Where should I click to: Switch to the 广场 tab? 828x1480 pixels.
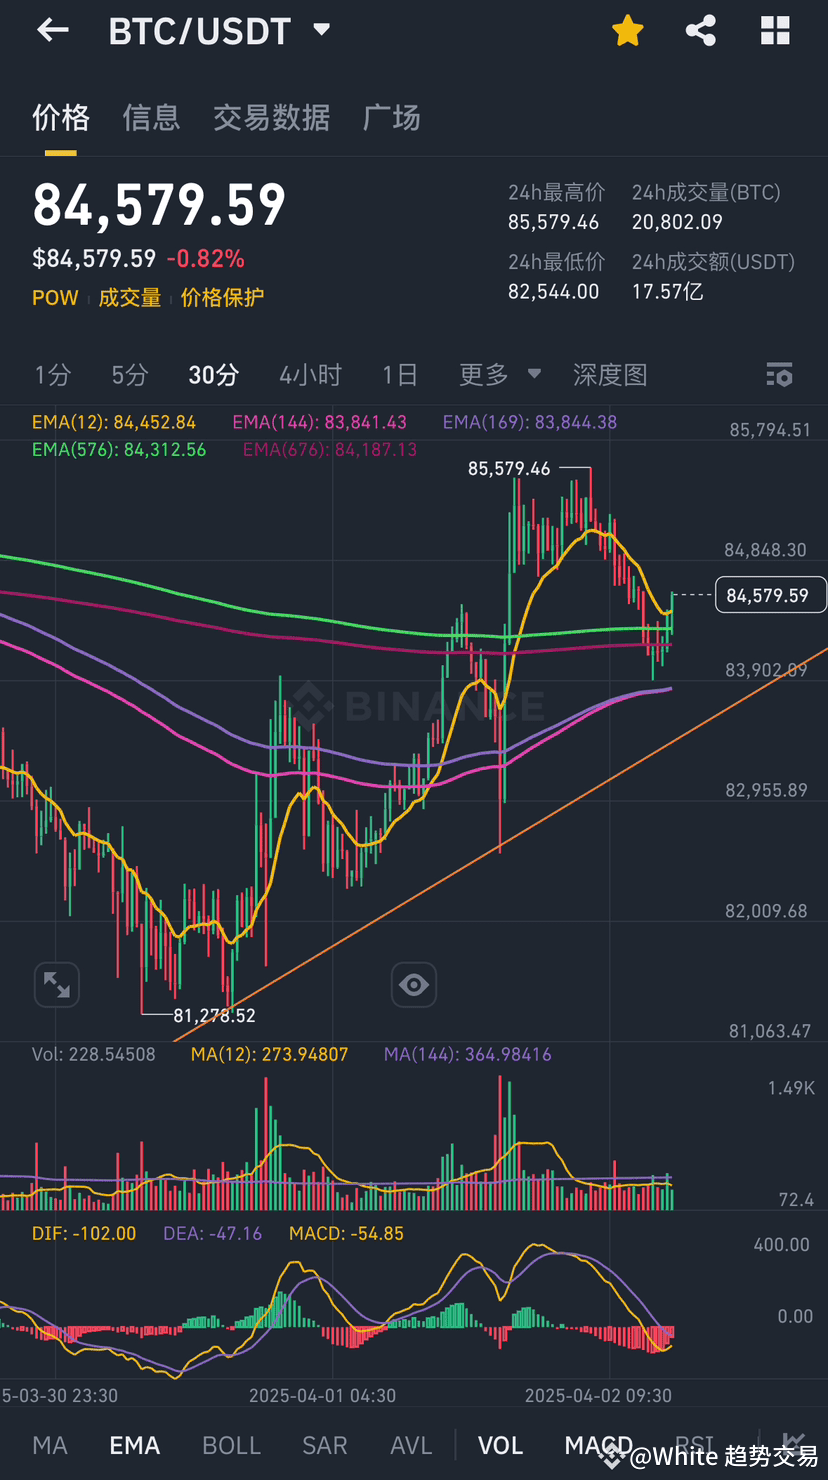click(391, 118)
